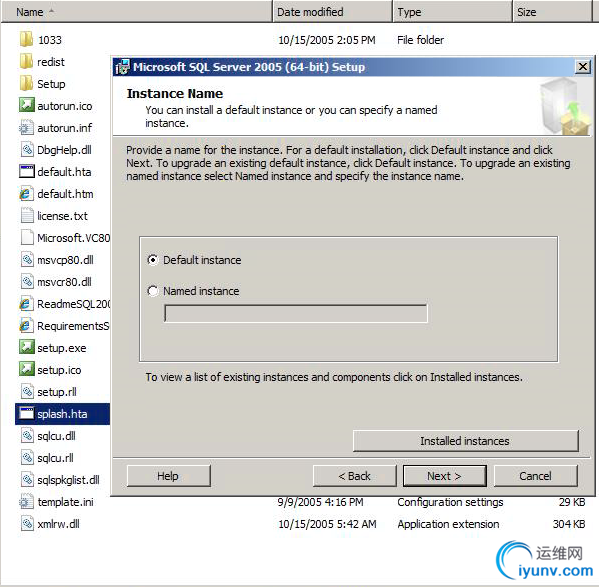
Task: Select the default.htm file icon
Action: [x=26, y=194]
